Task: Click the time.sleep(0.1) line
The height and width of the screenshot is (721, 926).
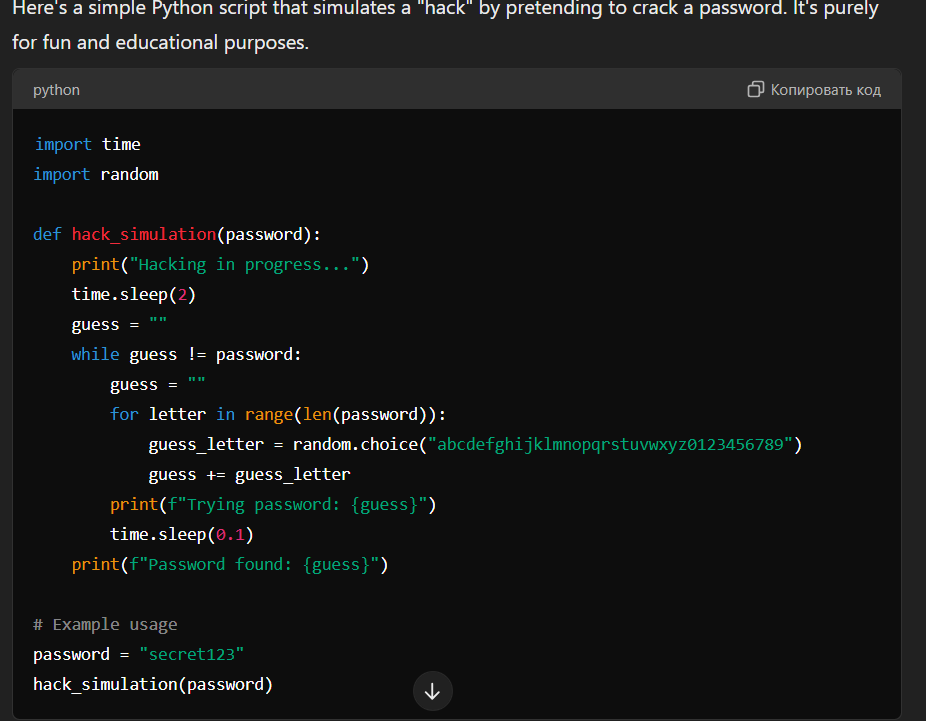Action: [x=182, y=534]
